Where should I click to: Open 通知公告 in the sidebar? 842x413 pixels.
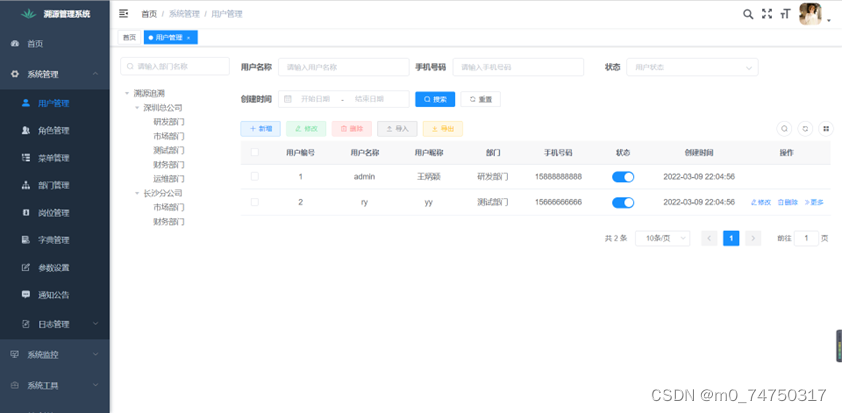55,295
